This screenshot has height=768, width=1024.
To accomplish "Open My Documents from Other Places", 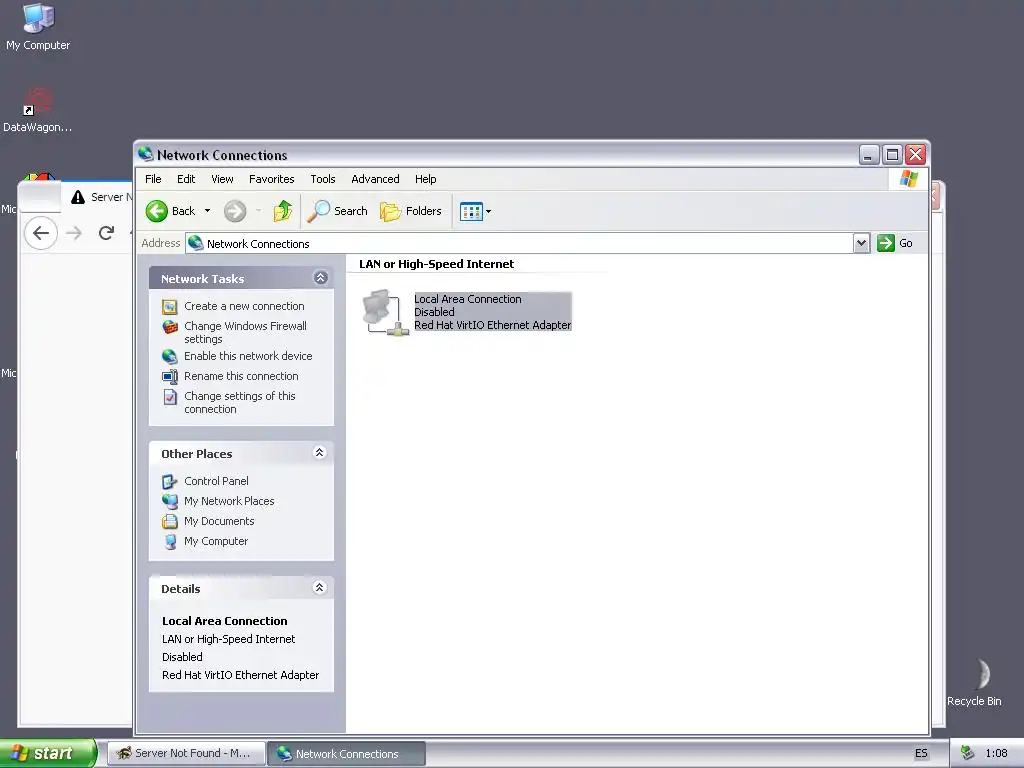I will 219,521.
